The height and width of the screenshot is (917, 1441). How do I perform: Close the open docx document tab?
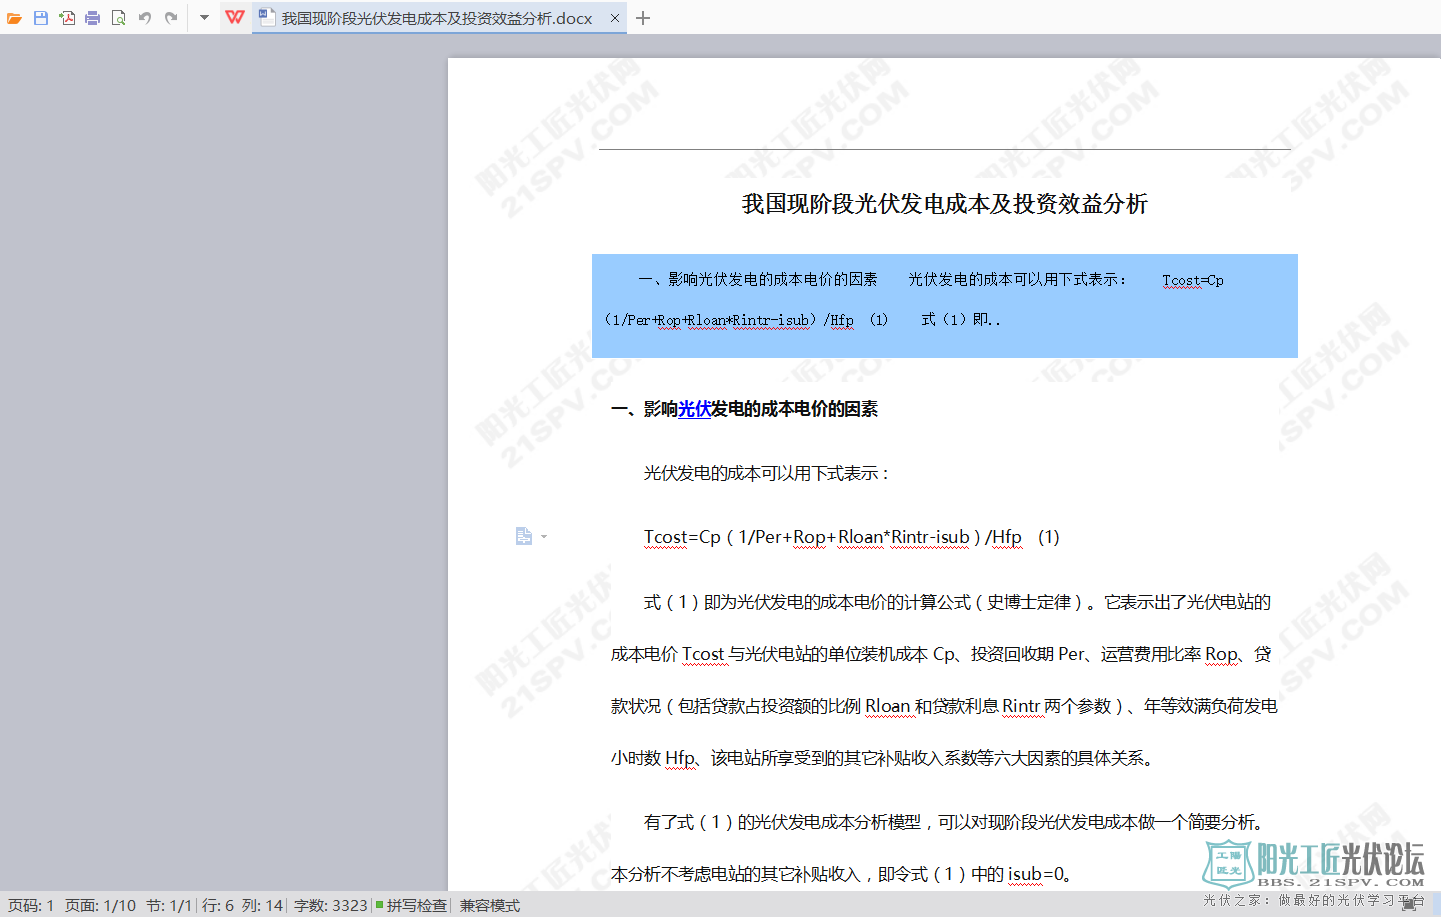click(x=615, y=18)
